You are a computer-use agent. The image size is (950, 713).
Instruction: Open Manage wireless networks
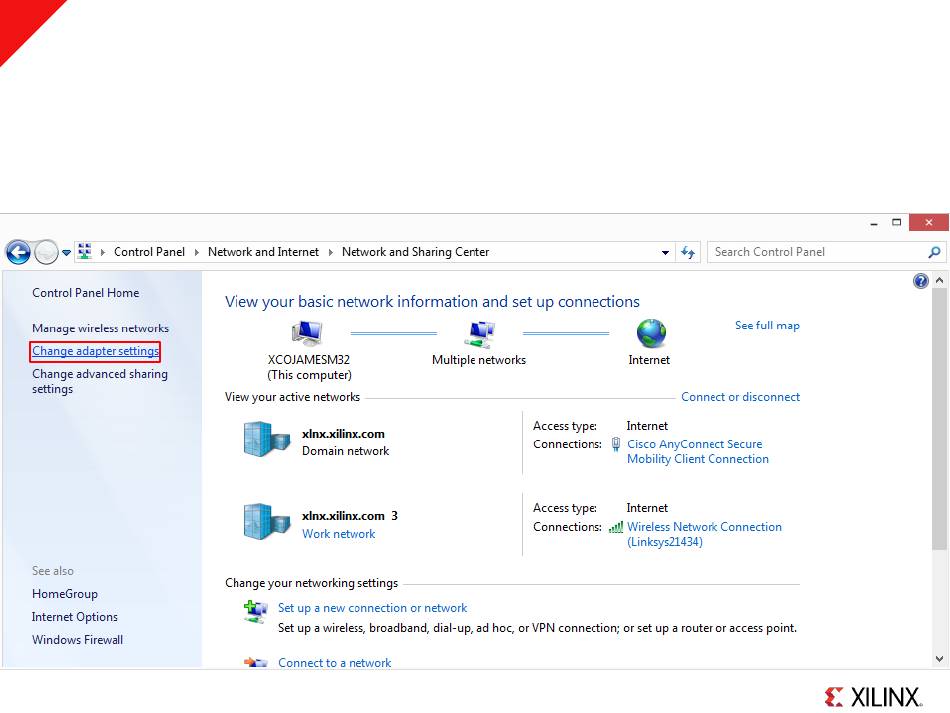101,328
